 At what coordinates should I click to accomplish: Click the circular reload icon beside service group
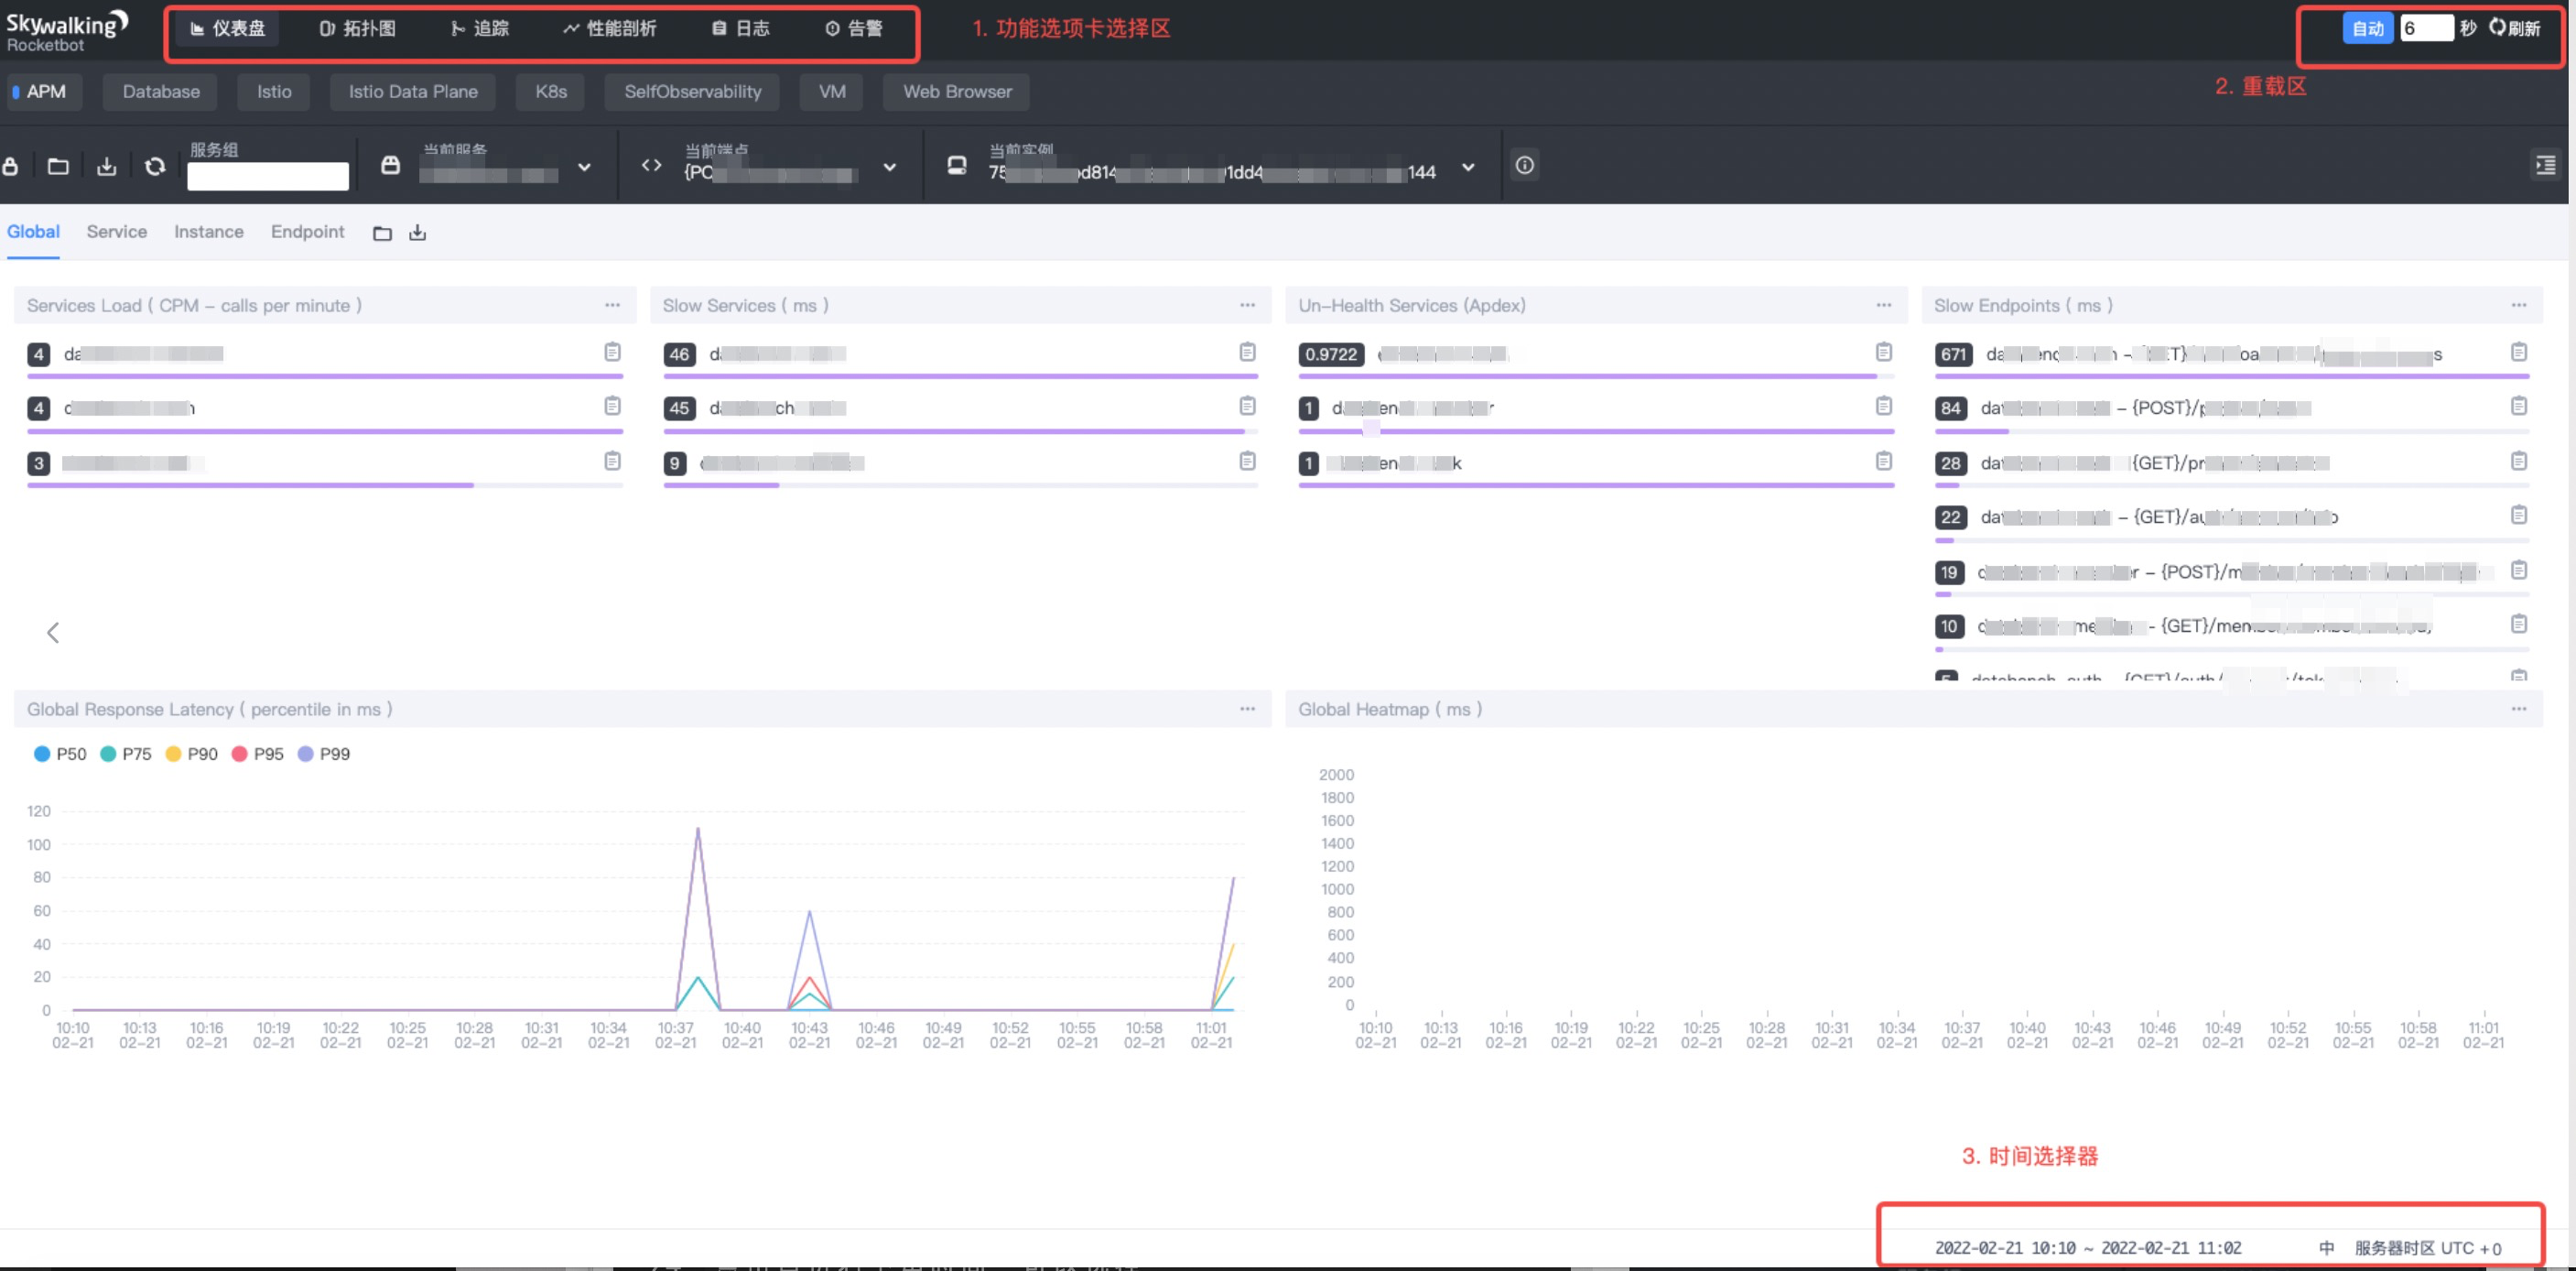[x=154, y=167]
